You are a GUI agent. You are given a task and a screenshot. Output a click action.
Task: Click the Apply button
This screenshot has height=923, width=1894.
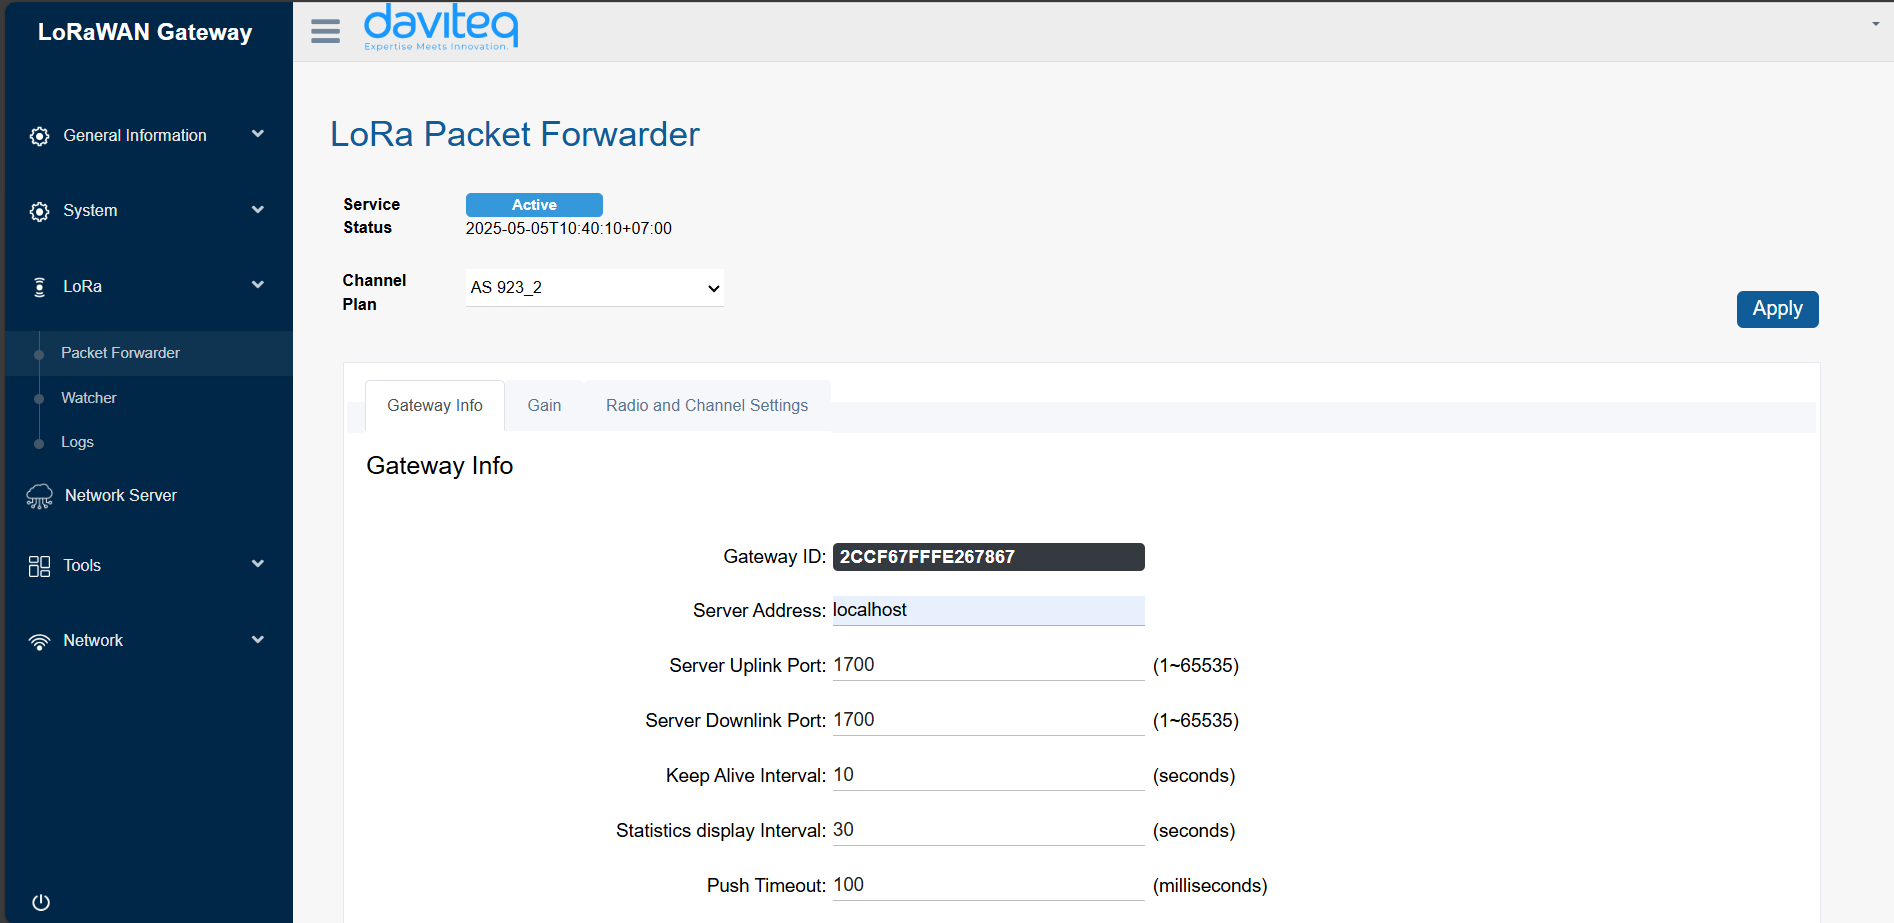(x=1776, y=309)
